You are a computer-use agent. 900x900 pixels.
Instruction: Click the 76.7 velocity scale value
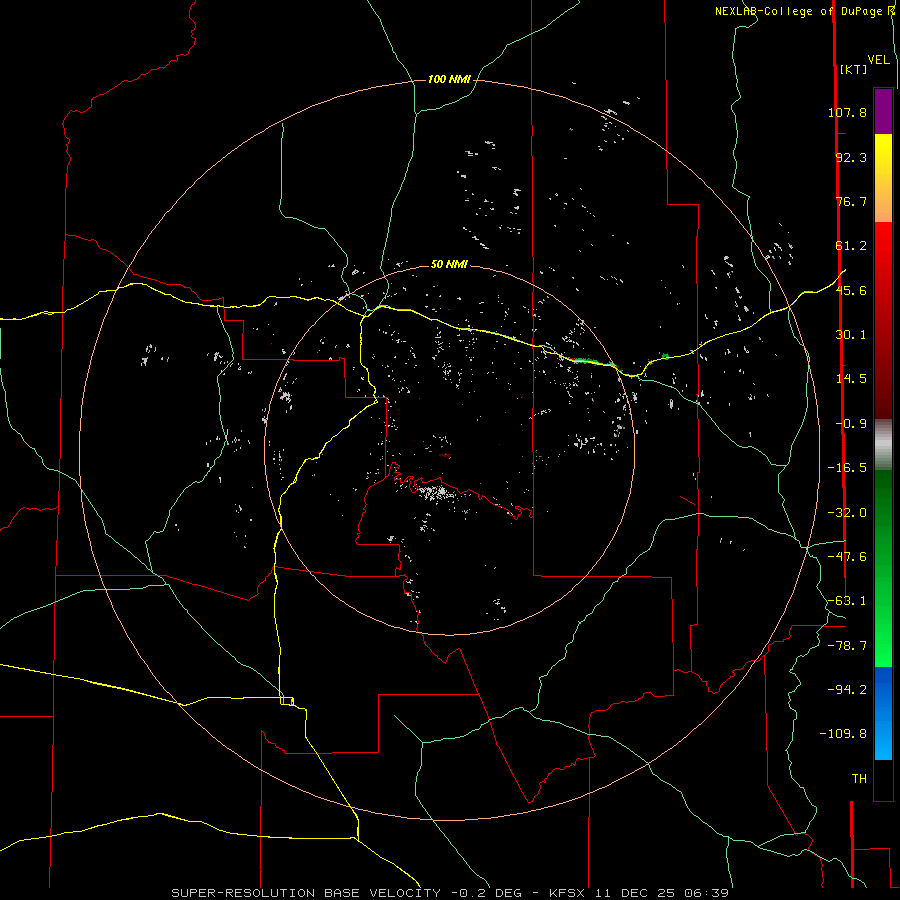[851, 201]
